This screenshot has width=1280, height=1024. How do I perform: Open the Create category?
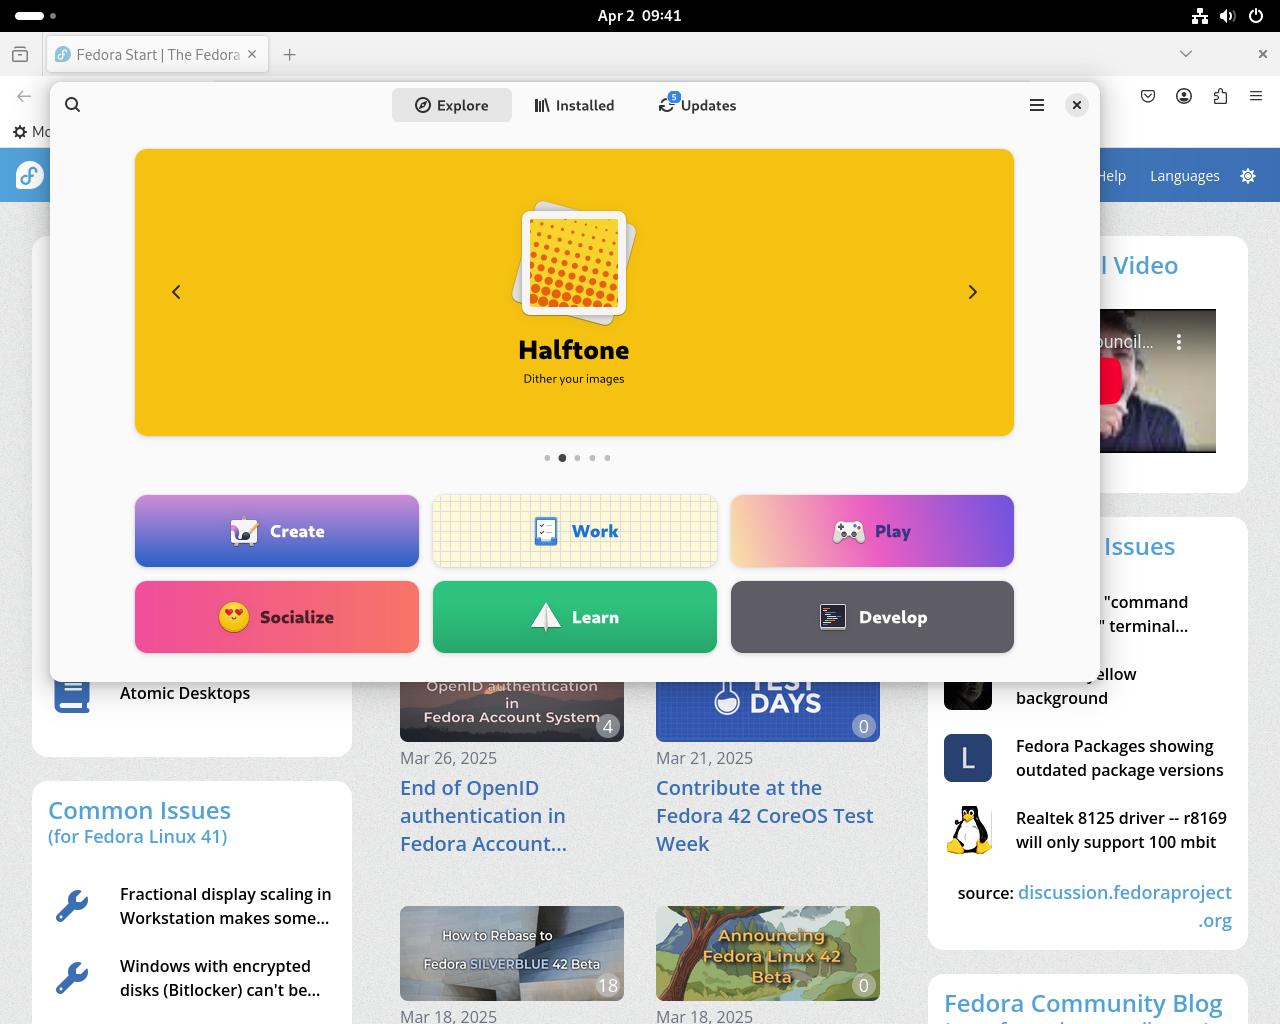point(277,531)
